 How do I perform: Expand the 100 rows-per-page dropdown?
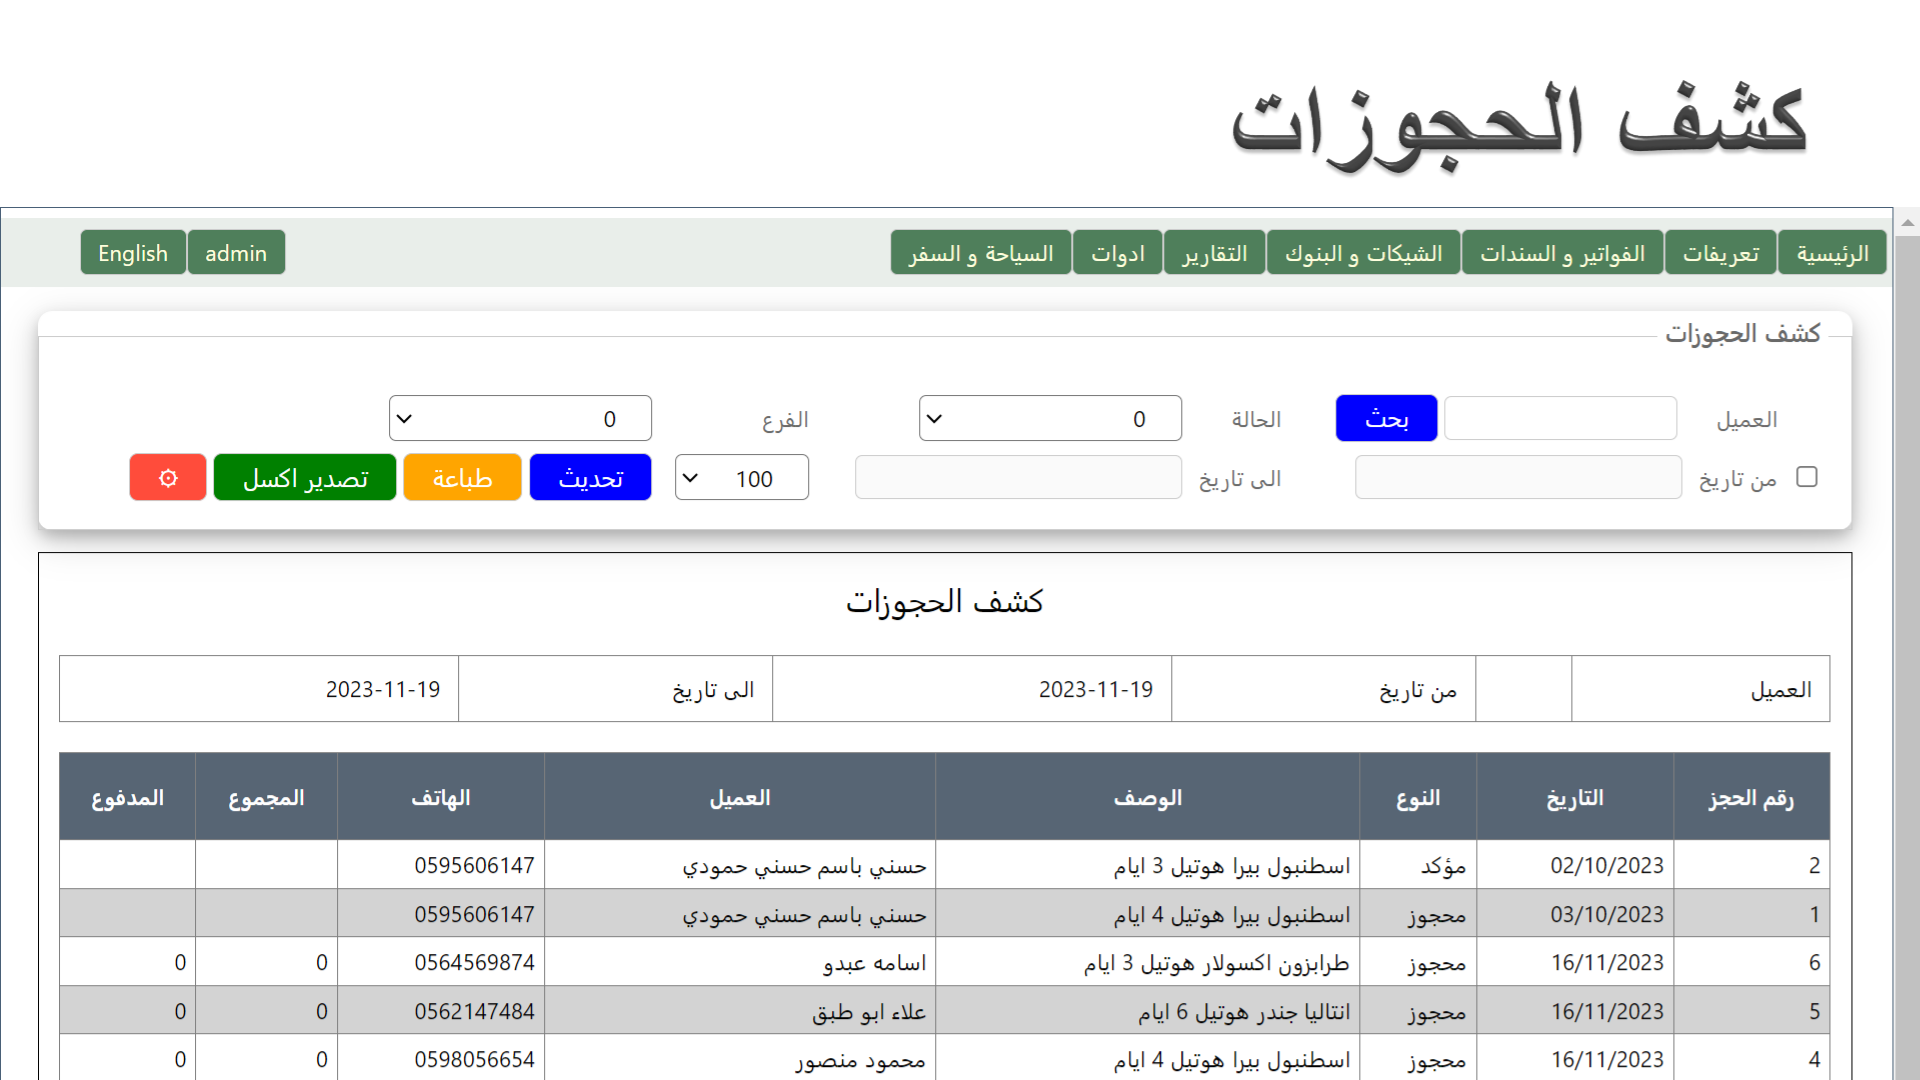tap(741, 478)
